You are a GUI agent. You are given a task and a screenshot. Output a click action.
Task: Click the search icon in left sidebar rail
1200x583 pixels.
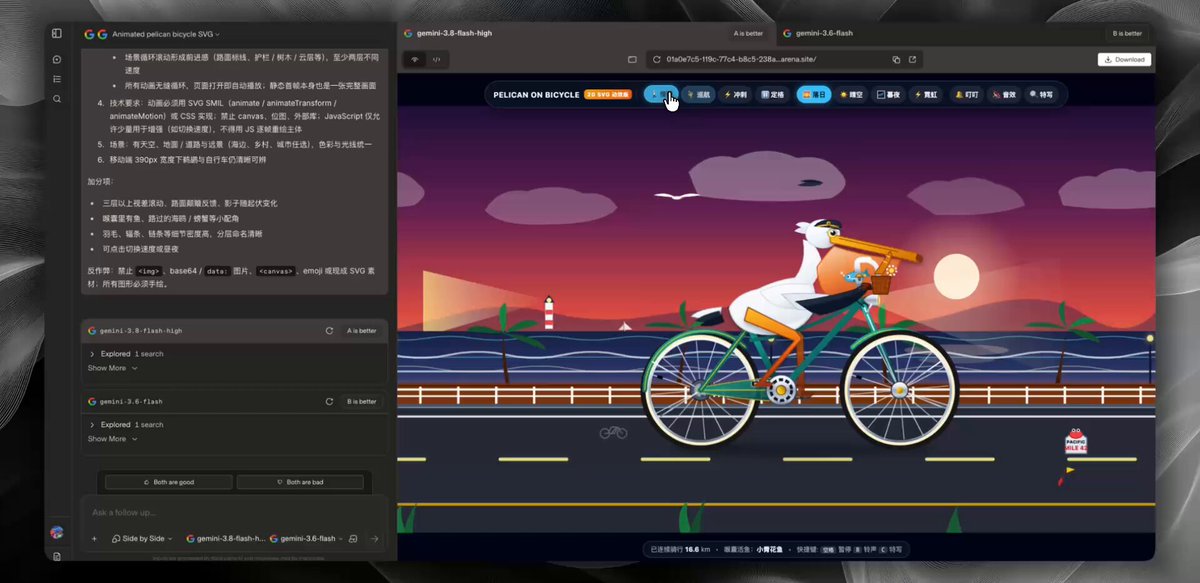pos(57,98)
